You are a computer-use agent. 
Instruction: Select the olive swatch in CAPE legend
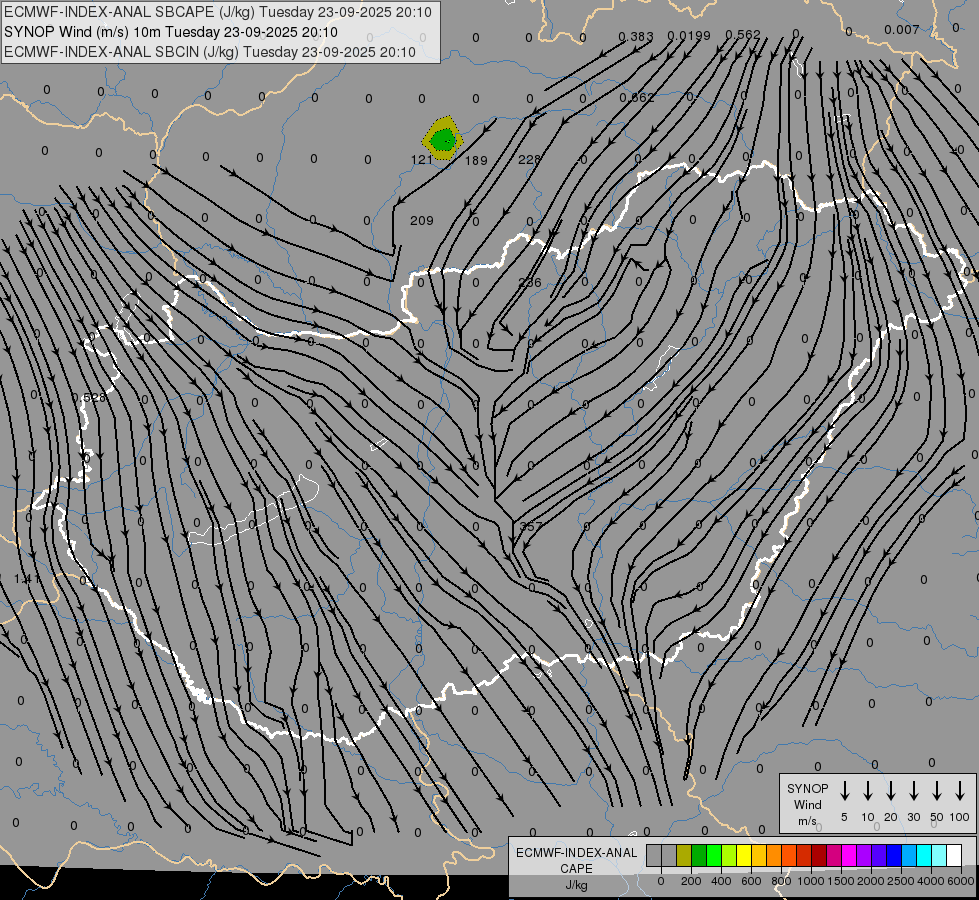684,855
